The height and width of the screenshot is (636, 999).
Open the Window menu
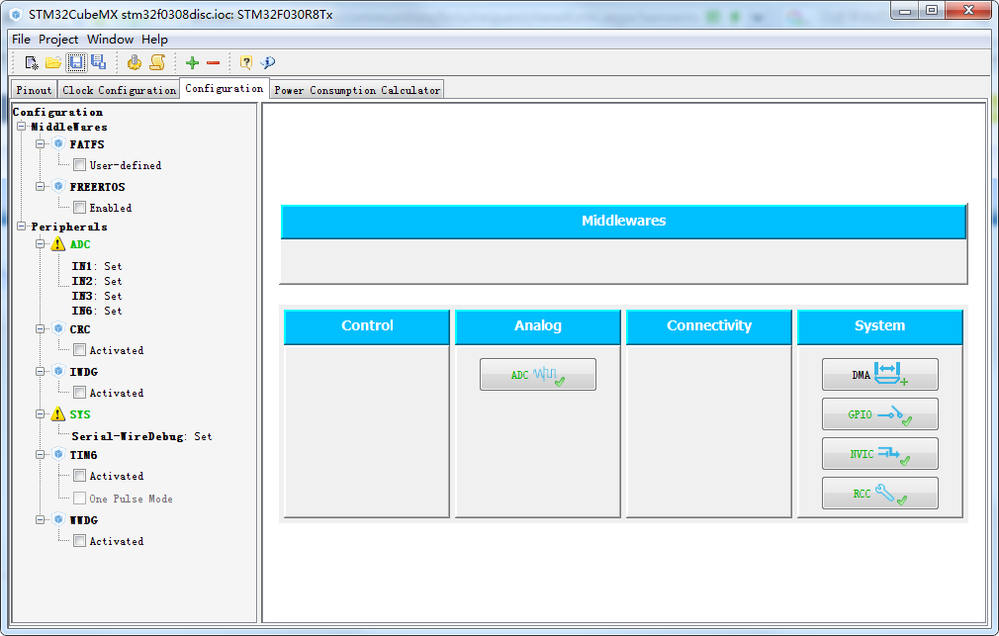(x=110, y=40)
